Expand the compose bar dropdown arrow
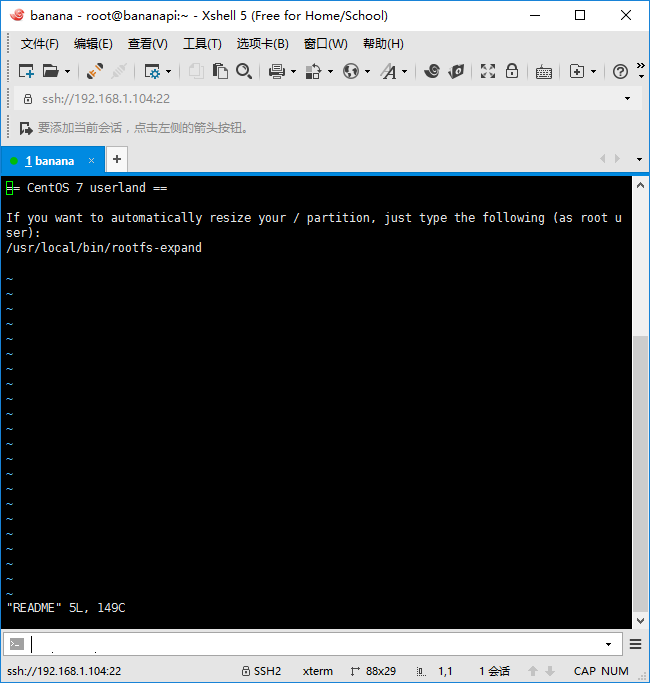 tap(608, 644)
